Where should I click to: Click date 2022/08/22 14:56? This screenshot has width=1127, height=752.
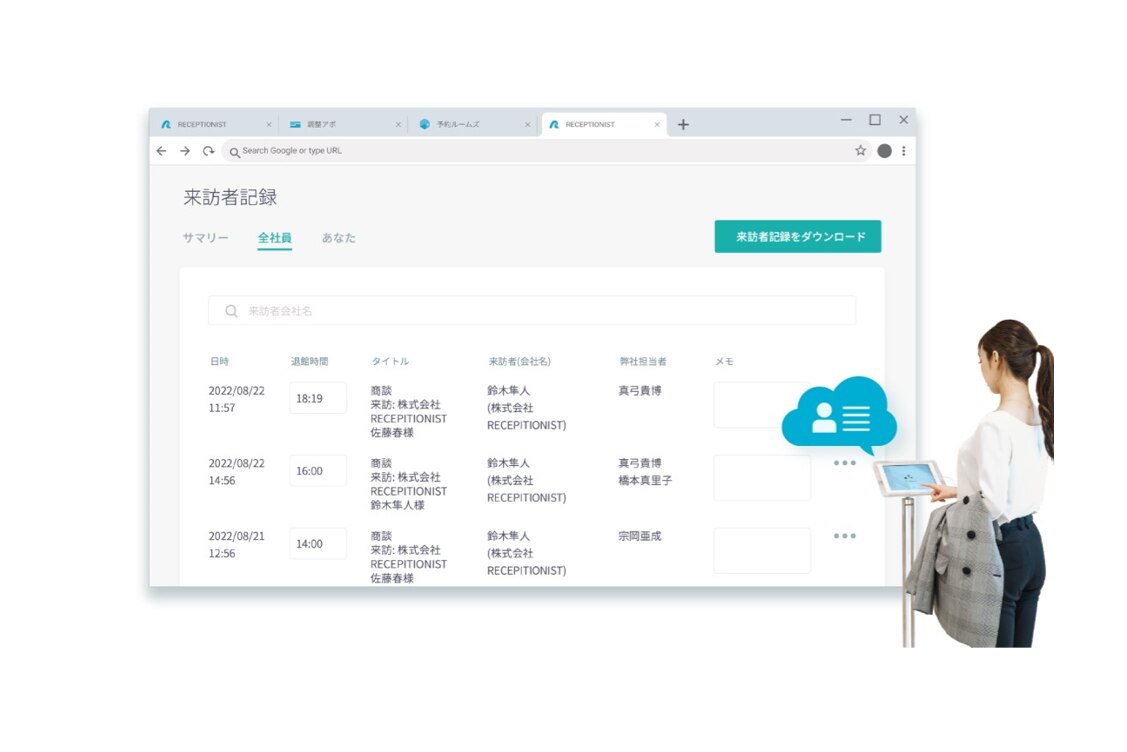point(236,472)
